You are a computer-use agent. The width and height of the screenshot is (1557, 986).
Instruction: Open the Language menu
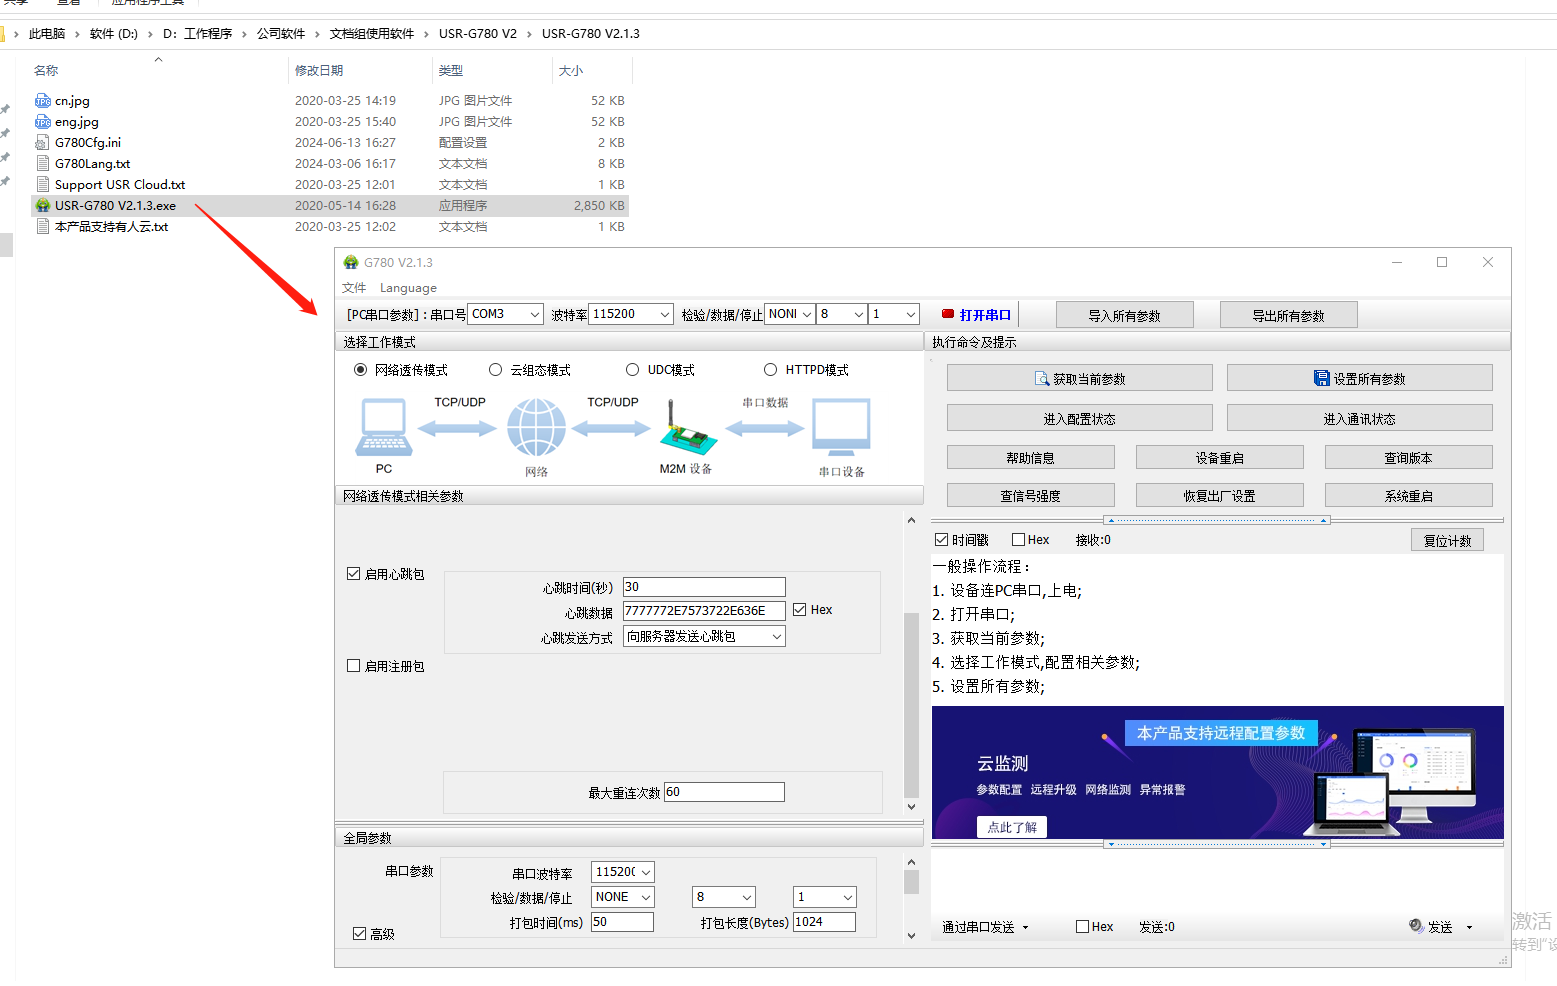[x=408, y=288]
